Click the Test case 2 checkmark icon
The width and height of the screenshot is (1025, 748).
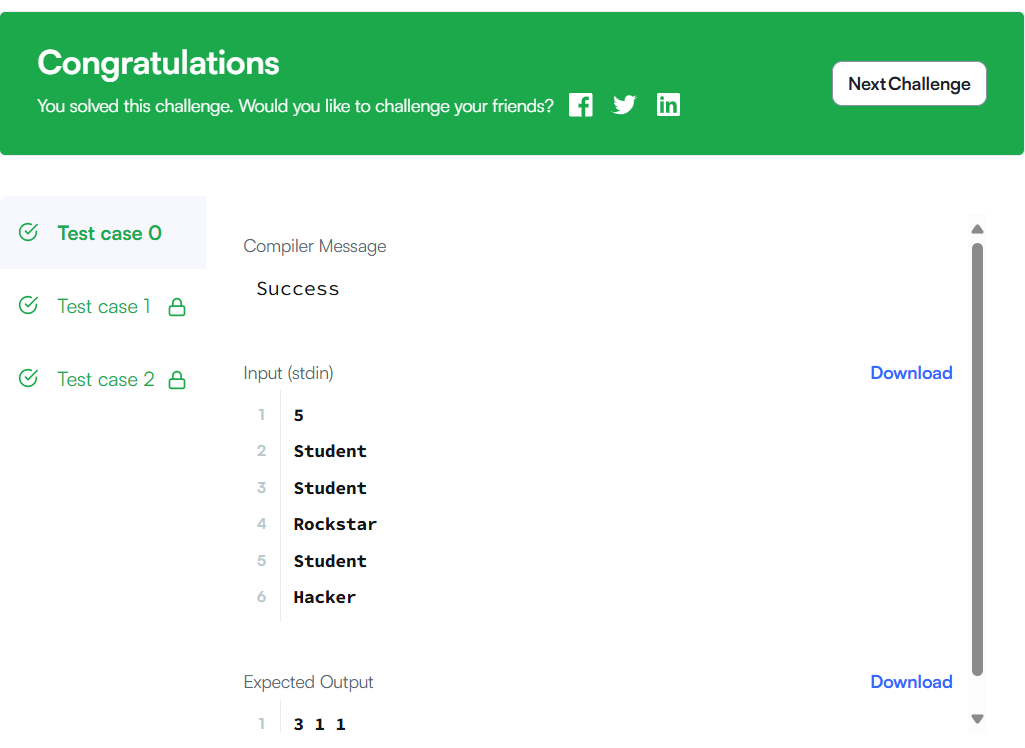click(x=28, y=379)
